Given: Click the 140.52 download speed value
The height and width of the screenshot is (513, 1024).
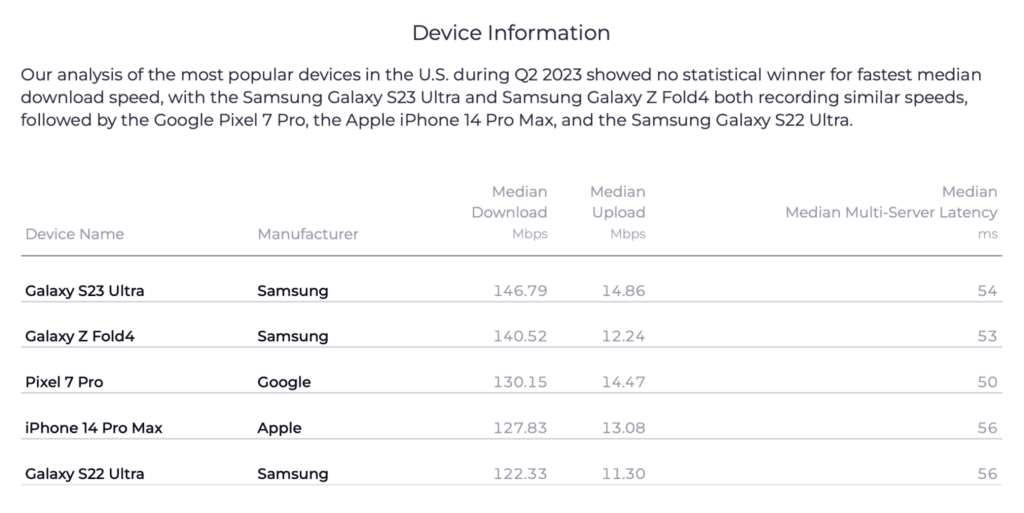Looking at the screenshot, I should pos(520,336).
